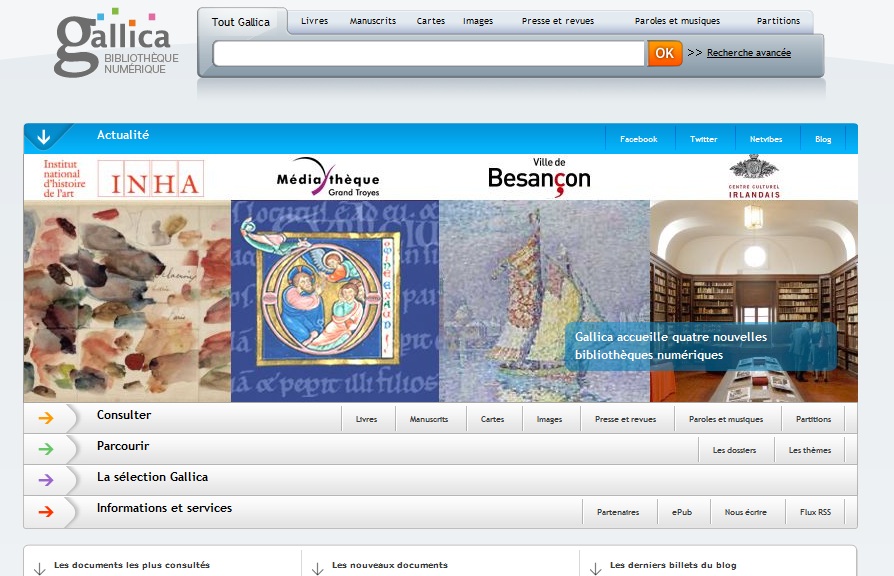Open Cartes under Consulter
Image resolution: width=894 pixels, height=576 pixels.
tap(492, 419)
